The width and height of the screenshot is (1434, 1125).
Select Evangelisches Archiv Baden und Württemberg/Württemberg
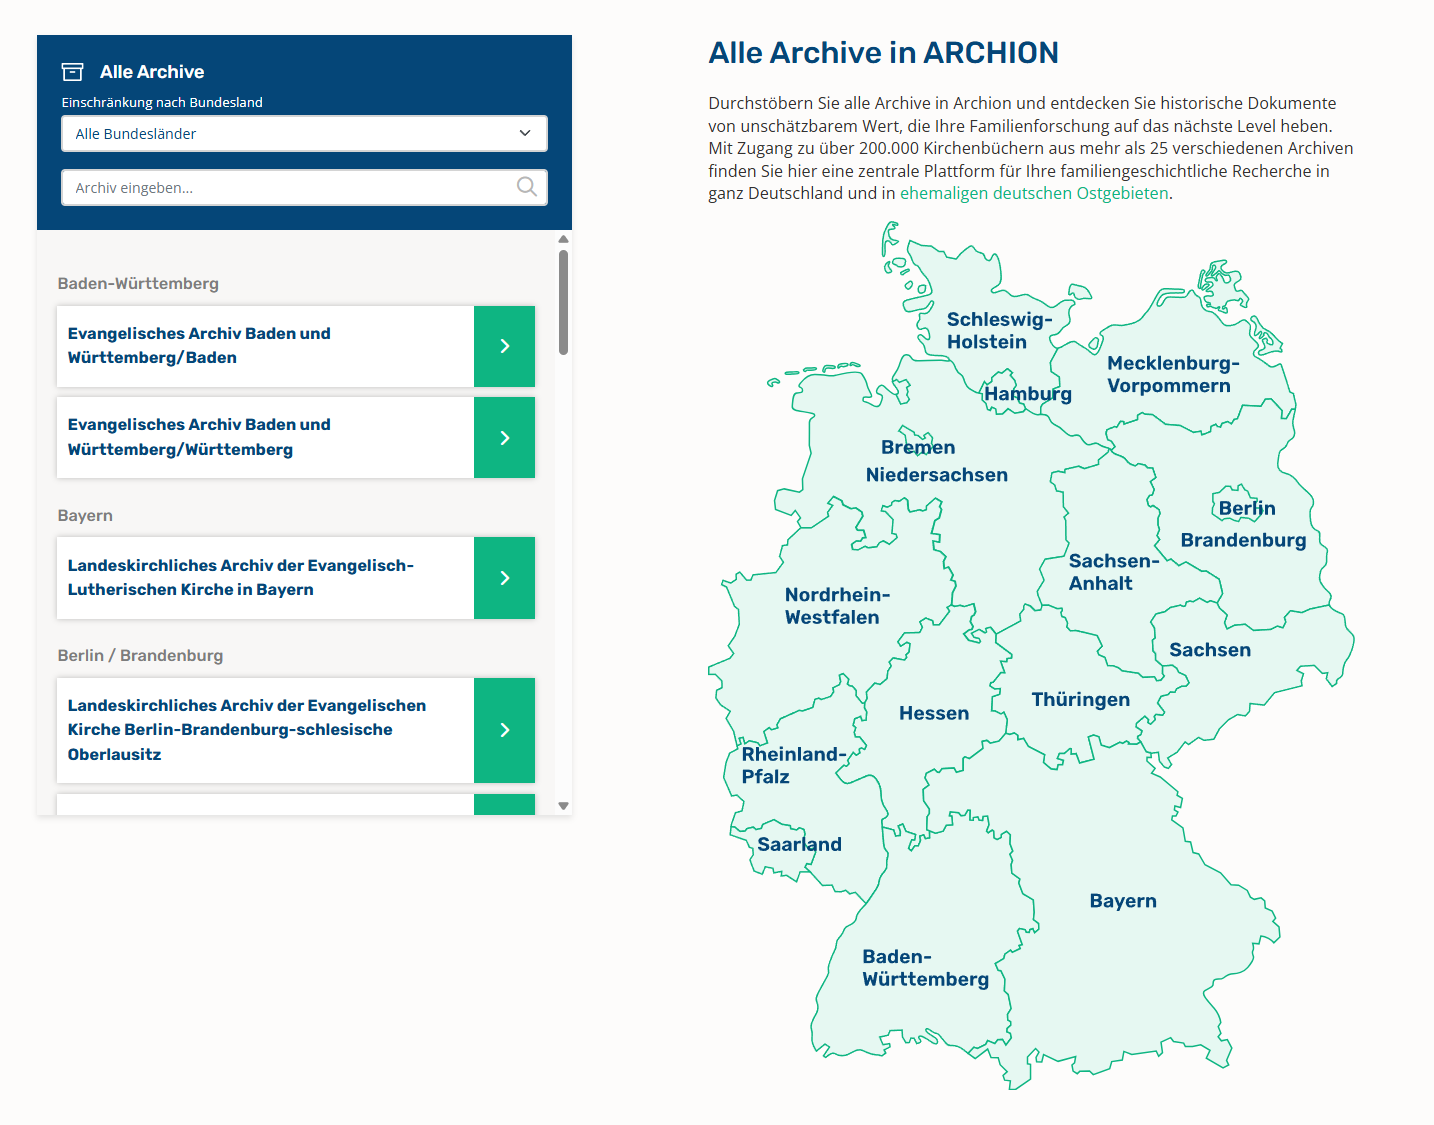[x=265, y=438]
